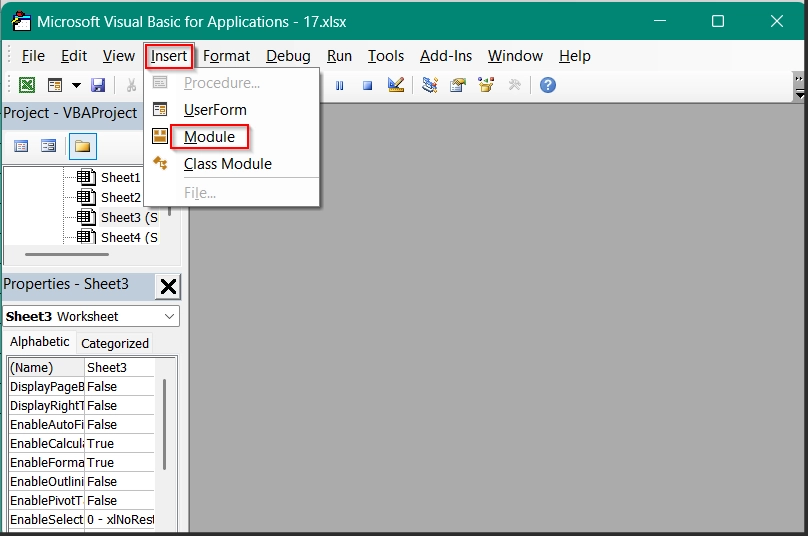Click the (Name) property label
Image resolution: width=808 pixels, height=536 pixels.
point(46,367)
